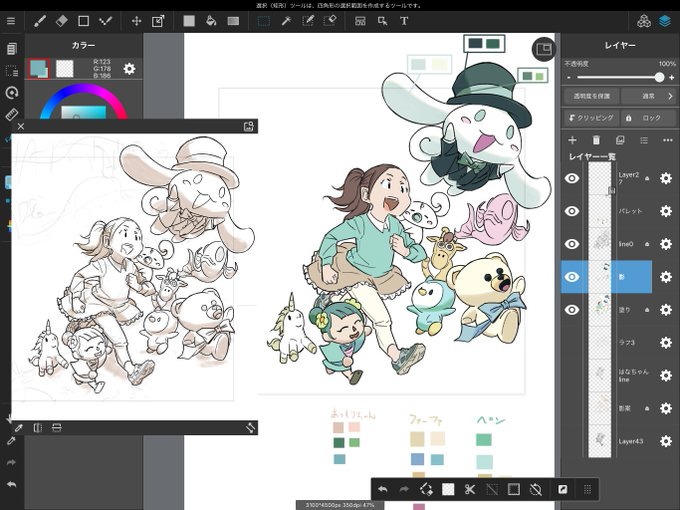
Task: Select the Layer43 layer row
Action: tap(606, 441)
